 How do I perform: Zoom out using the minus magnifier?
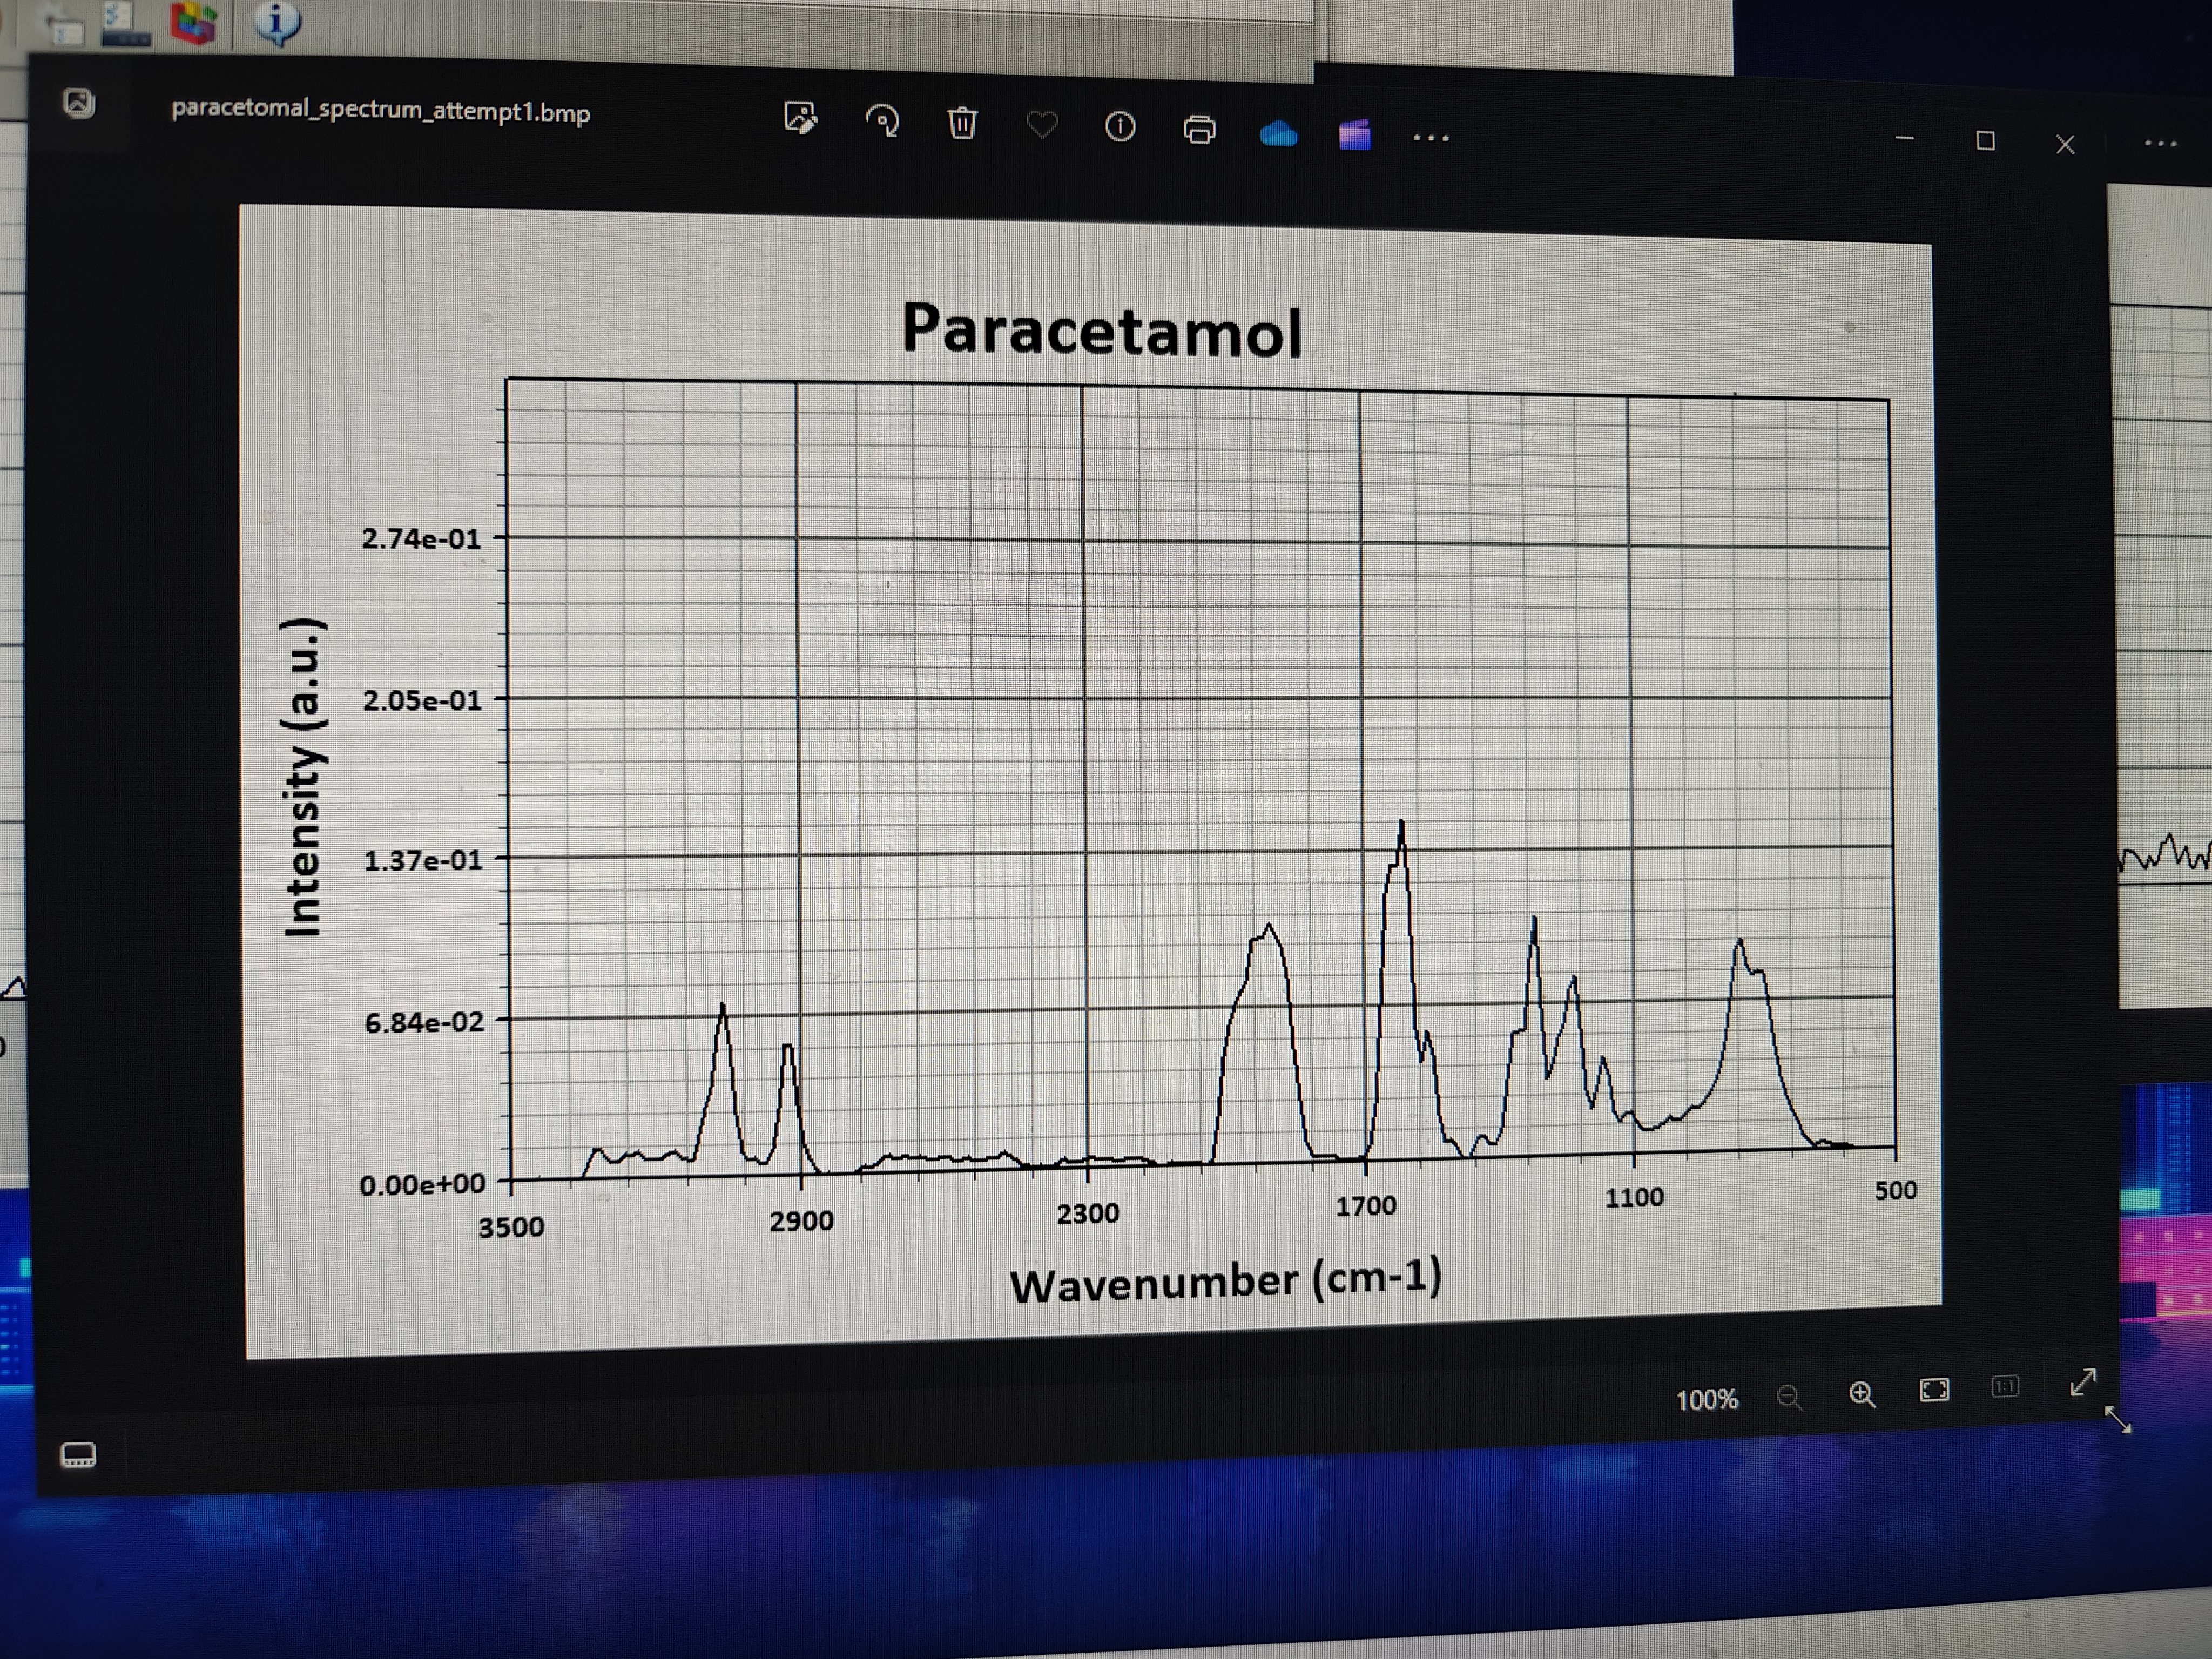(1789, 1397)
